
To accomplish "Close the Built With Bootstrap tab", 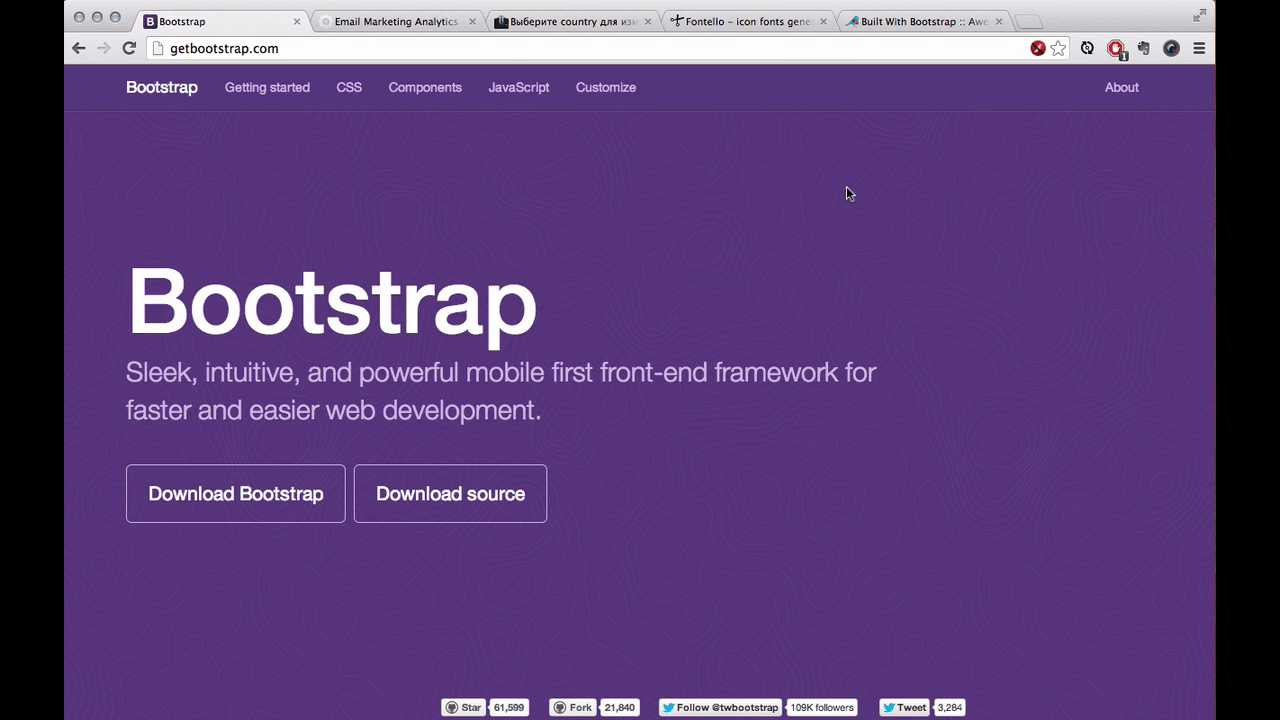I will (x=999, y=21).
